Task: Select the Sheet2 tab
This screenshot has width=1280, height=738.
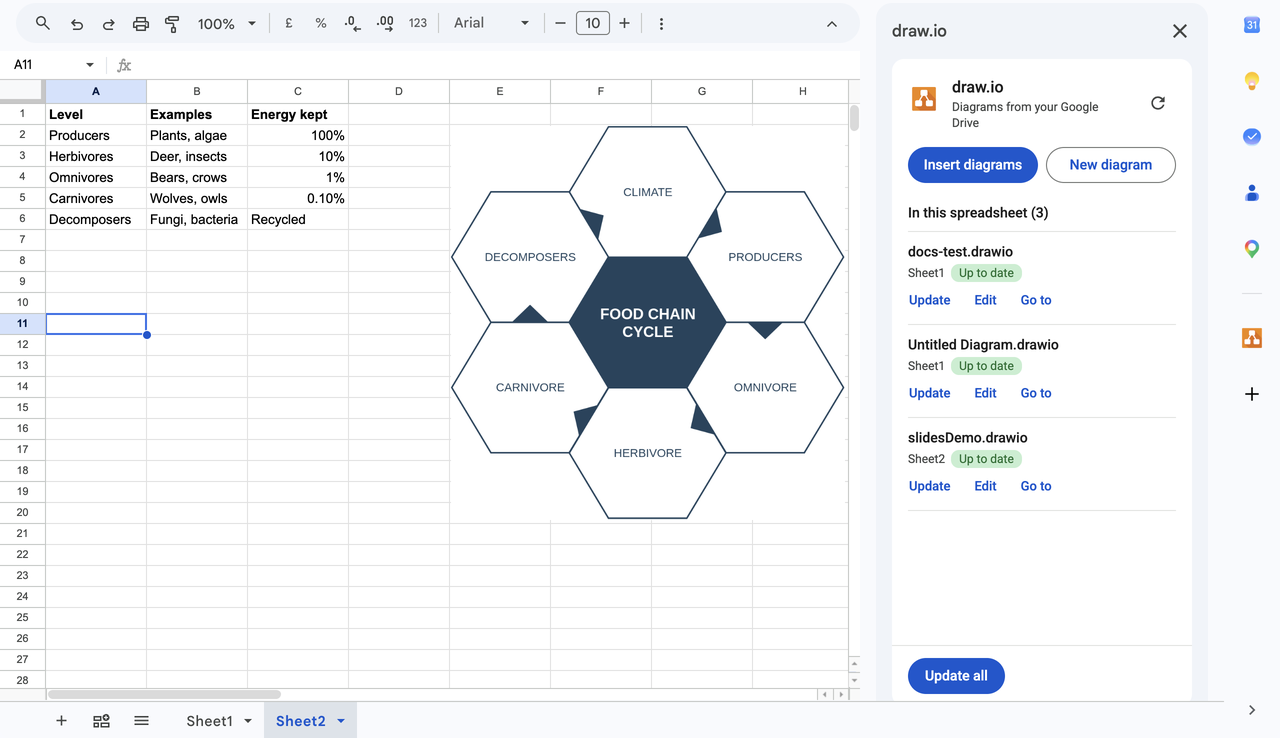Action: [x=301, y=721]
